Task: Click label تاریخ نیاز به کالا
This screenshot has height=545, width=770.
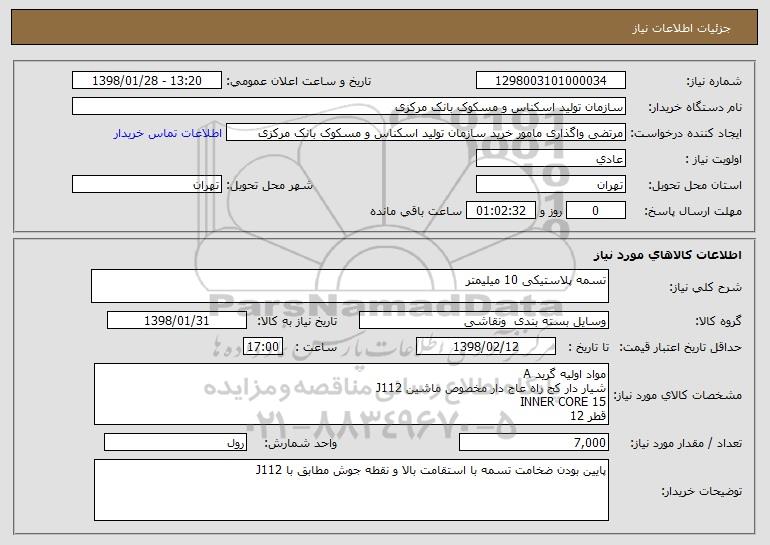Action: [297, 321]
